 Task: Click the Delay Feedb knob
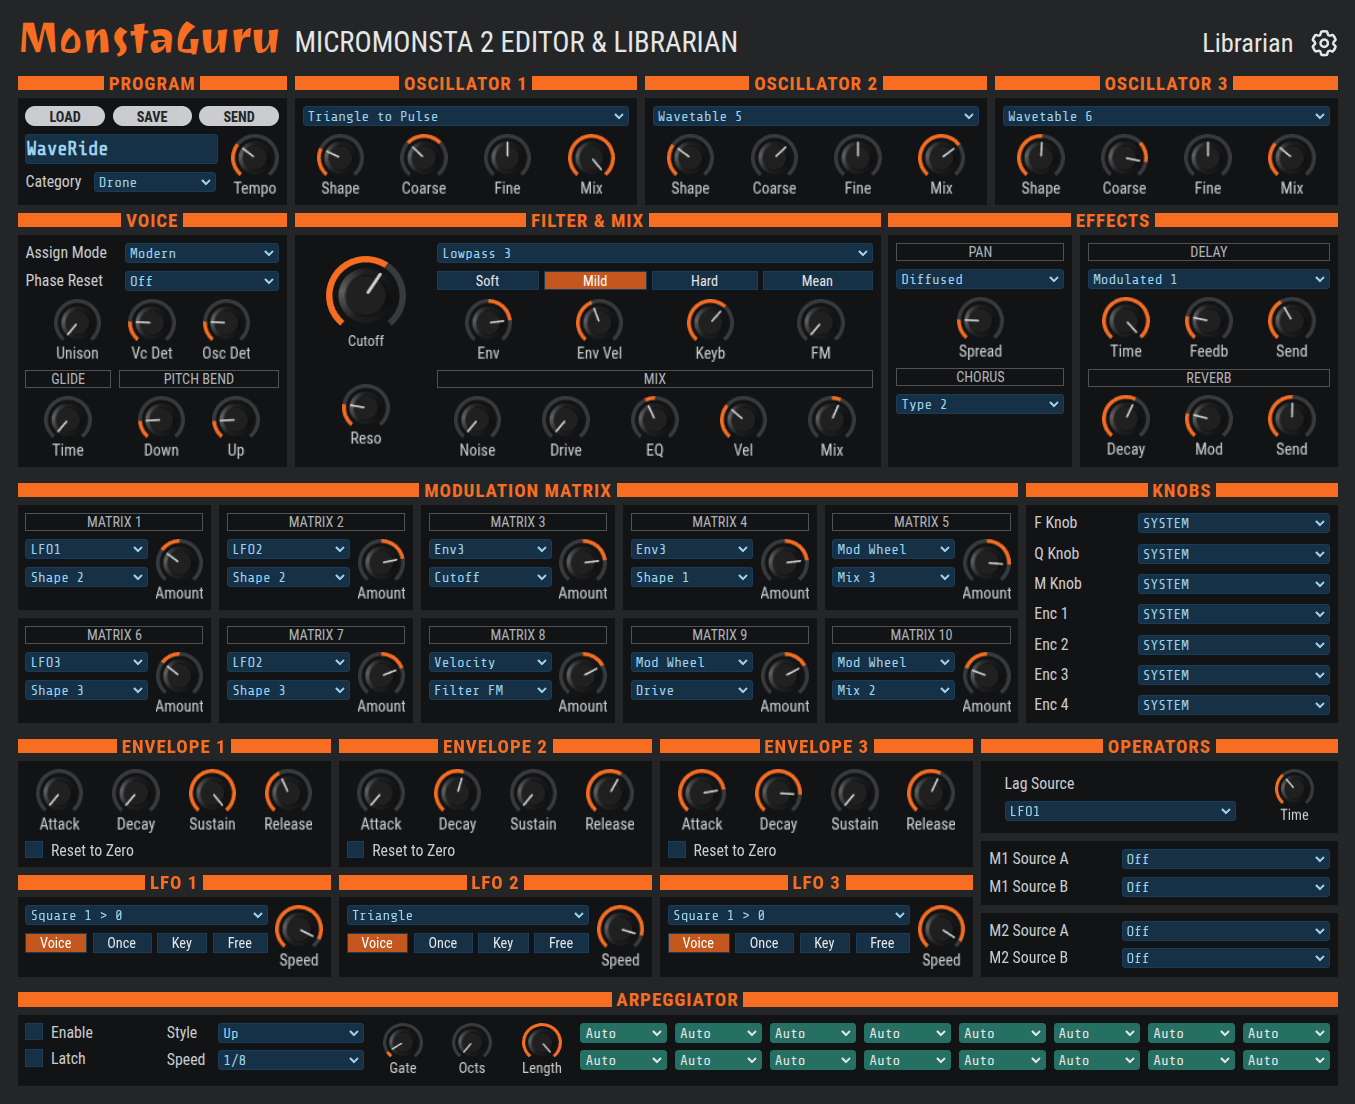pyautogui.click(x=1209, y=321)
